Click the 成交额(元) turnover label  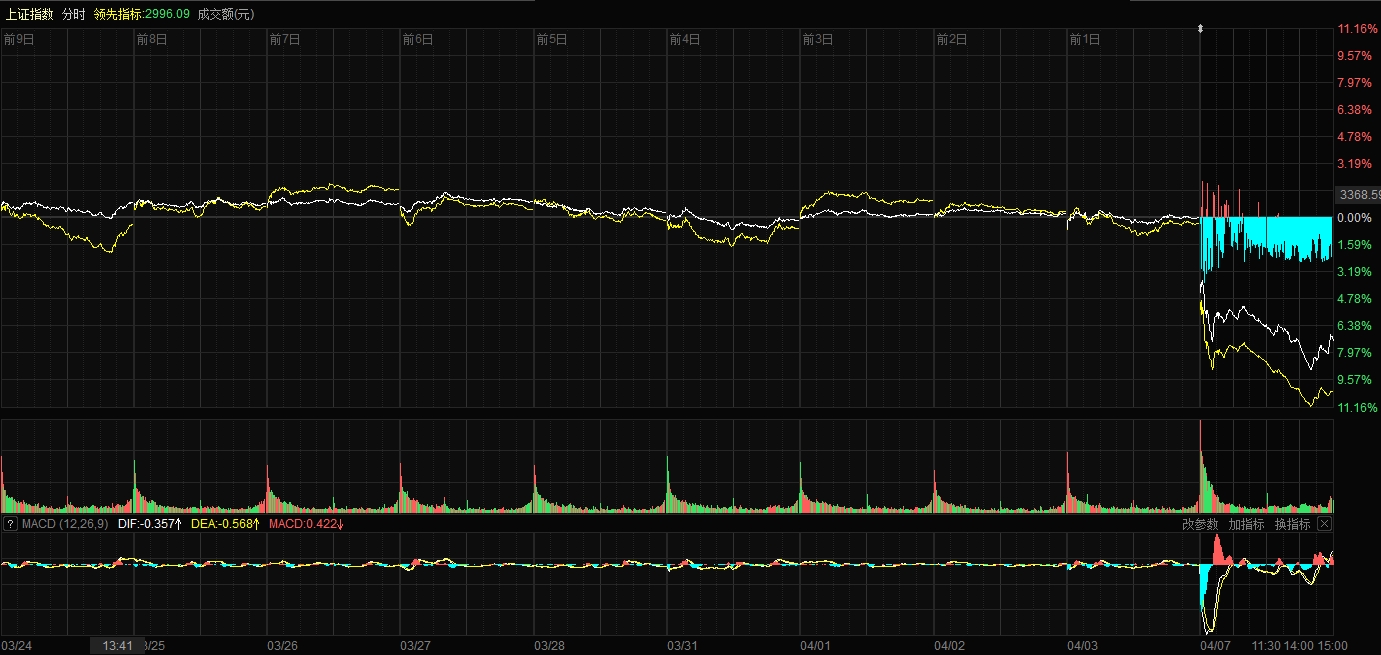226,14
